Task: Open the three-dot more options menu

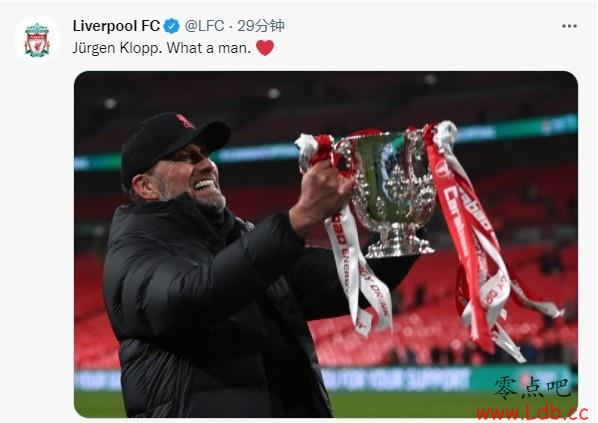Action: (x=569, y=26)
